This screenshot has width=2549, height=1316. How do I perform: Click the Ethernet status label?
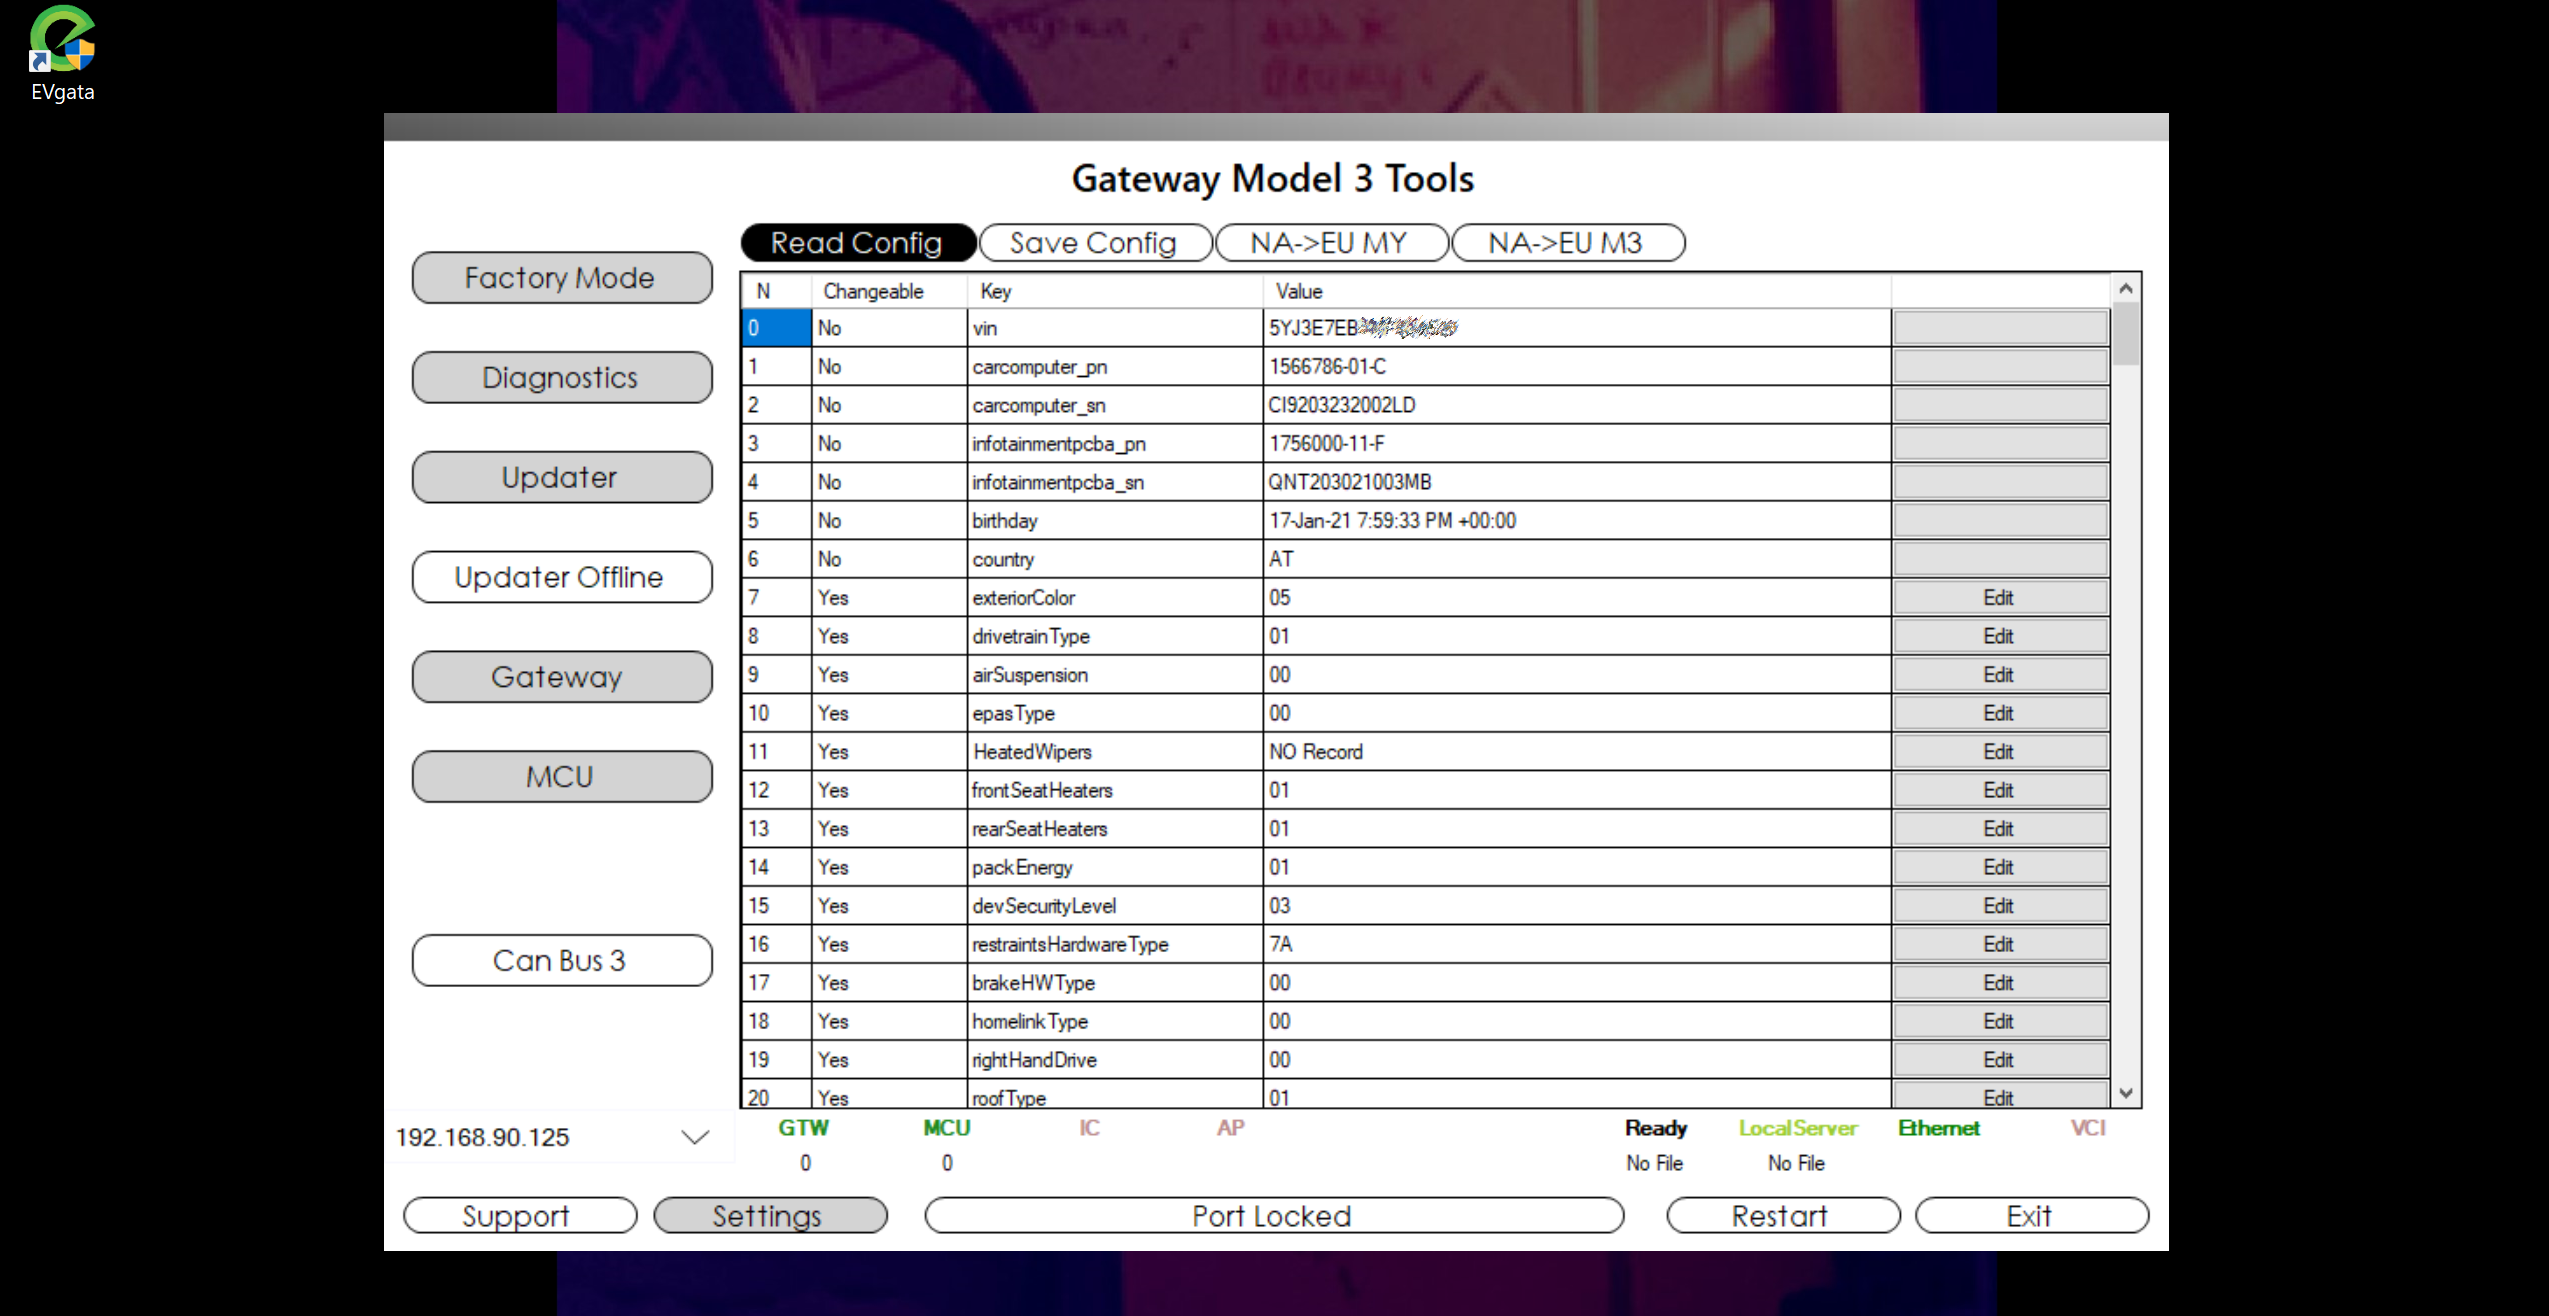pos(1939,1128)
